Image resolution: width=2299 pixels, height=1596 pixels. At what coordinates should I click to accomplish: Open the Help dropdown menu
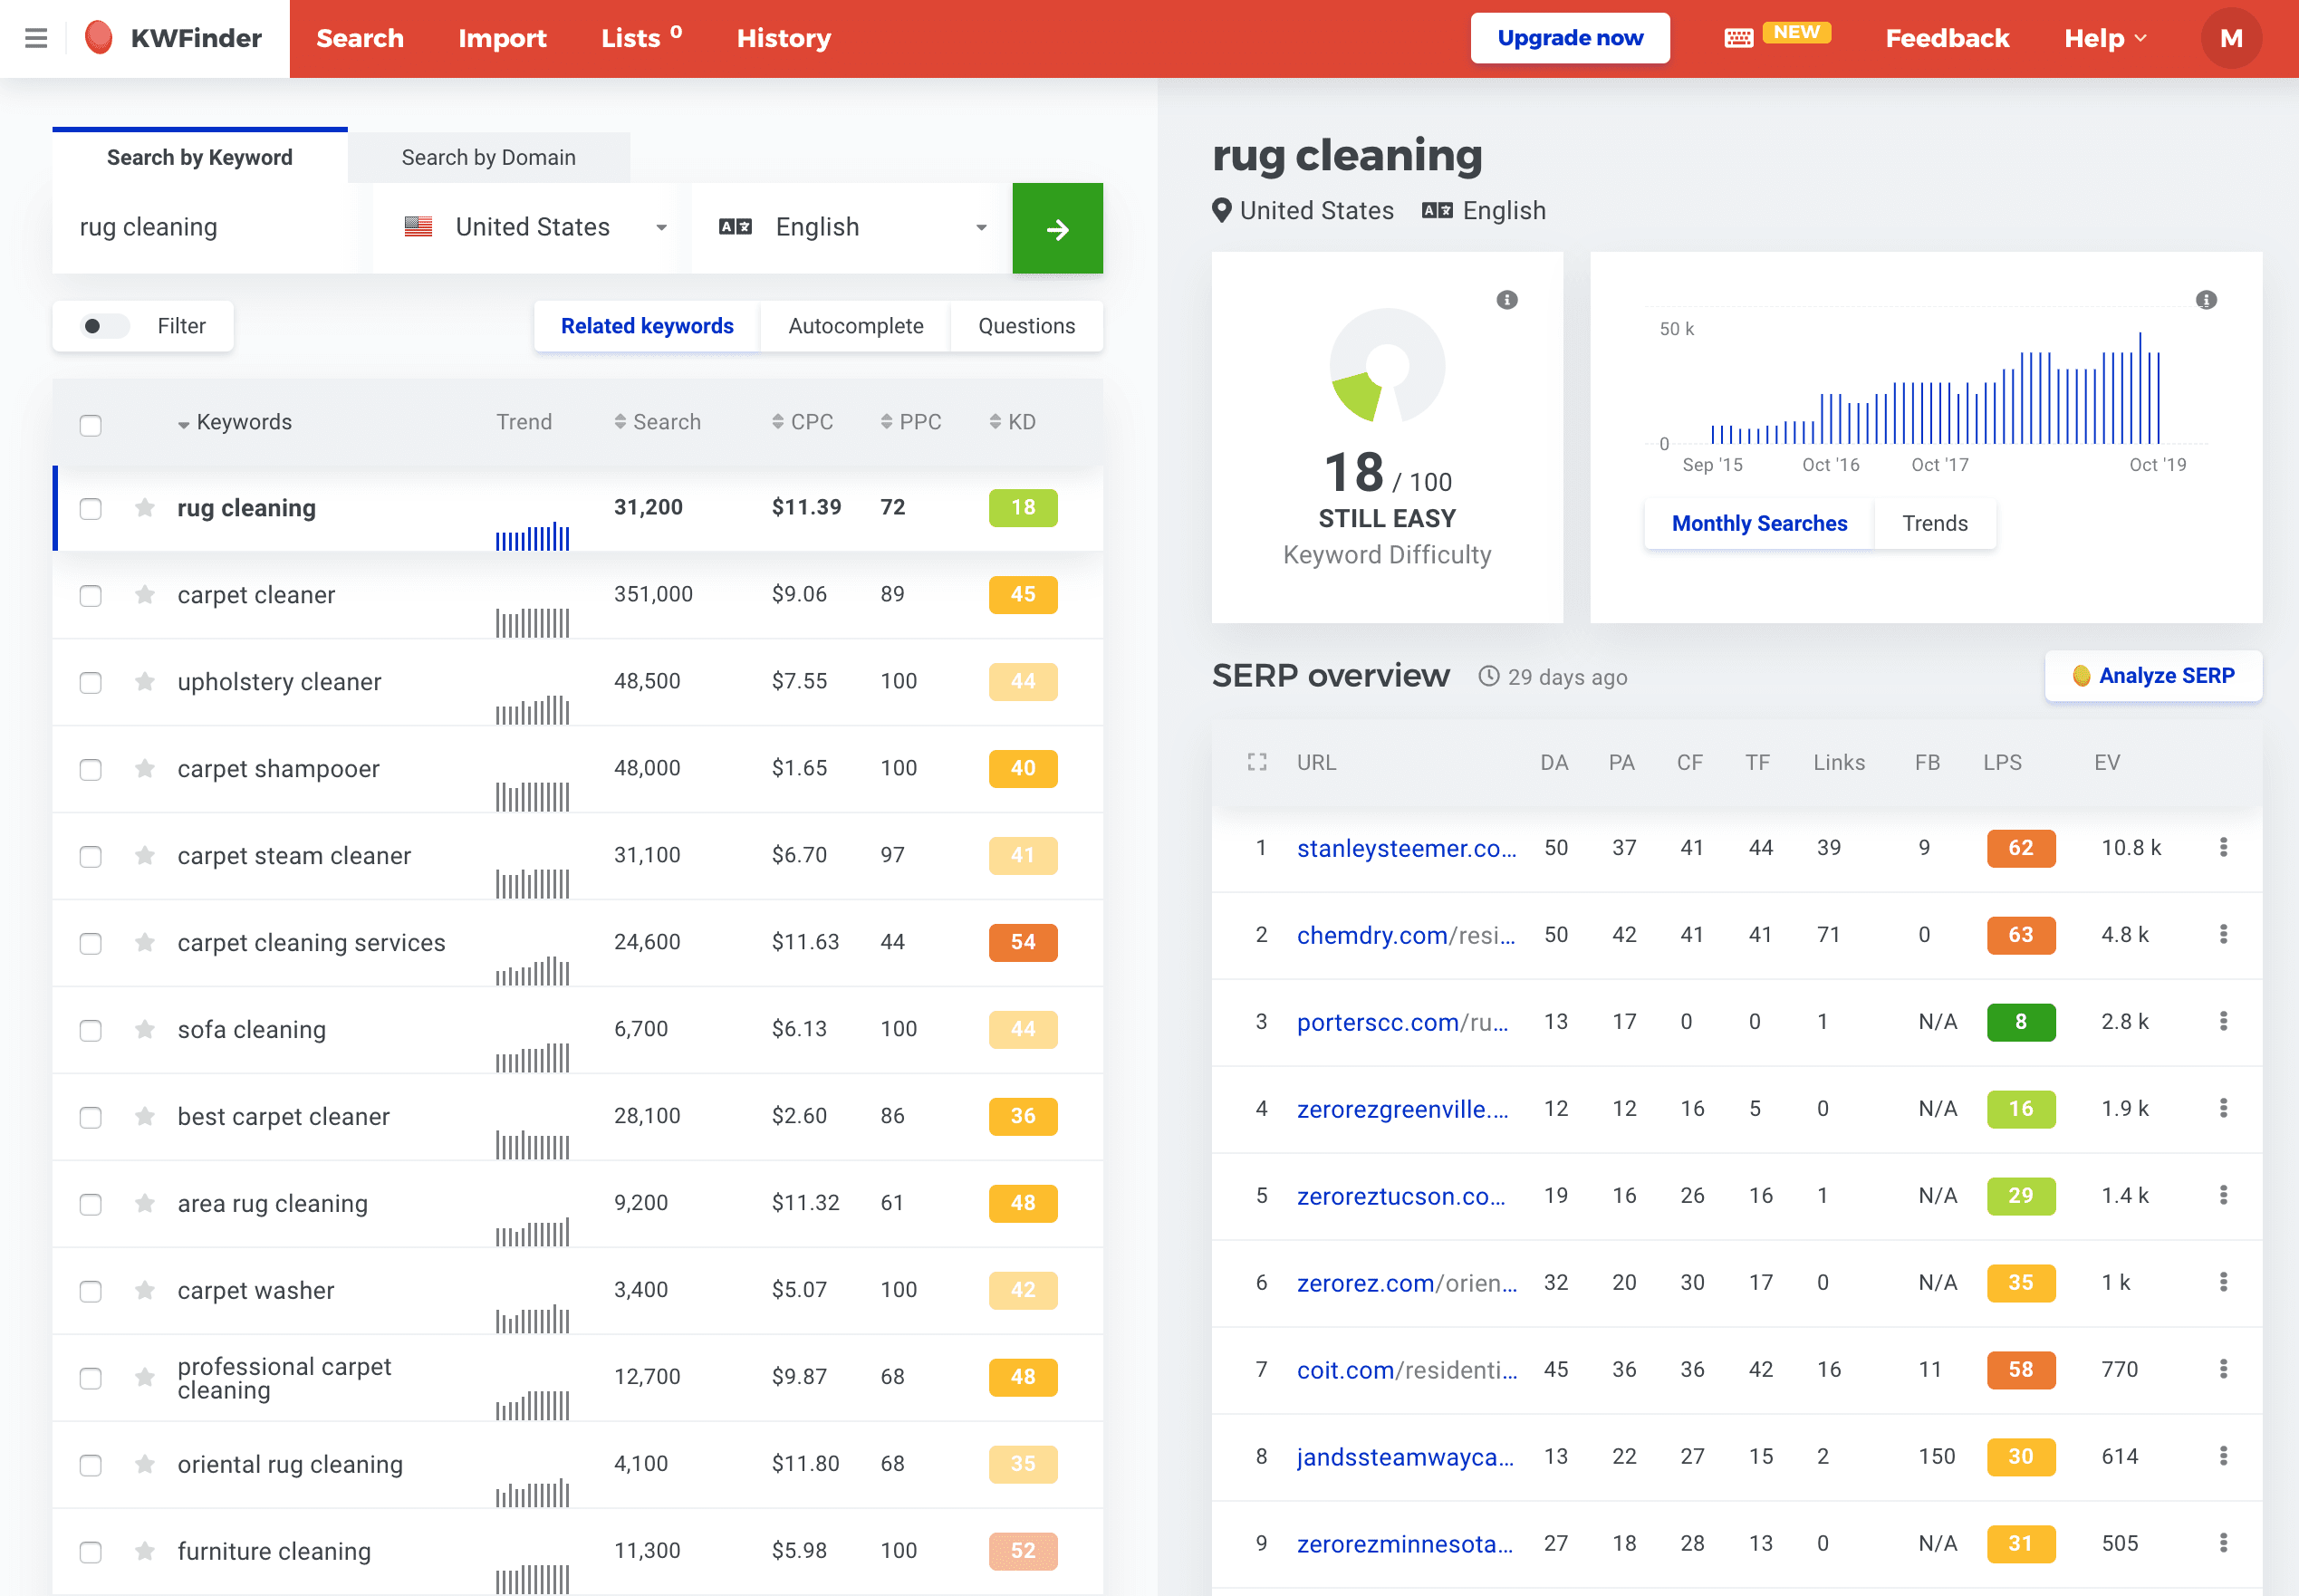click(2104, 38)
